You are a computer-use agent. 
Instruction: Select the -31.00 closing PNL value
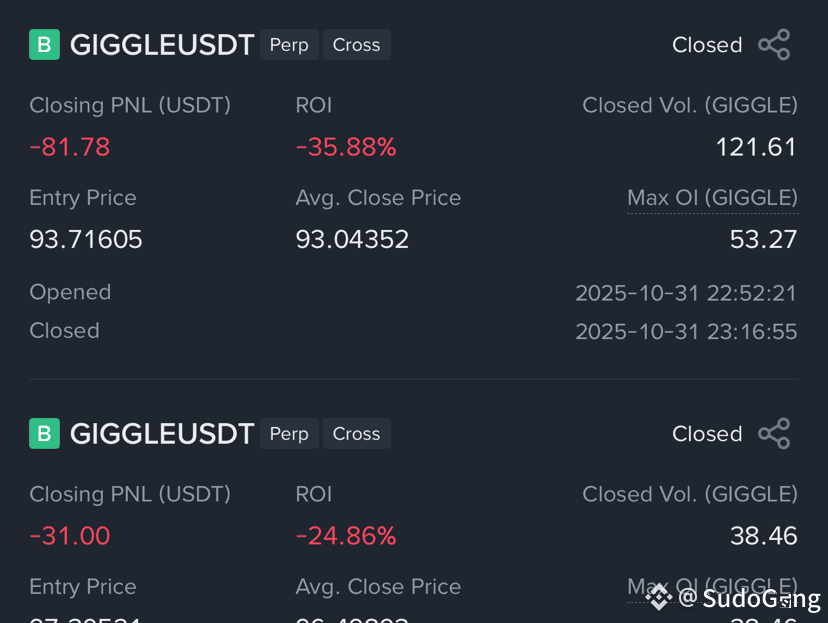point(70,536)
